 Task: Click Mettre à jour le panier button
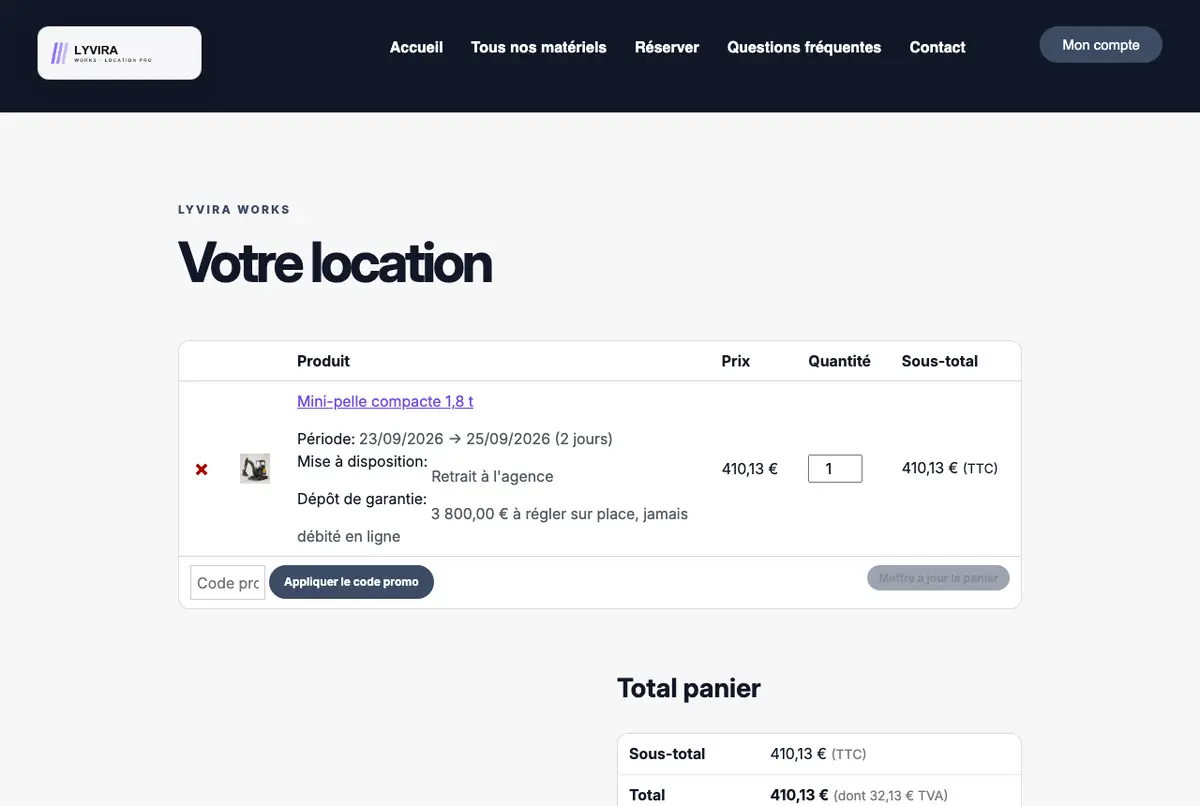tap(938, 578)
